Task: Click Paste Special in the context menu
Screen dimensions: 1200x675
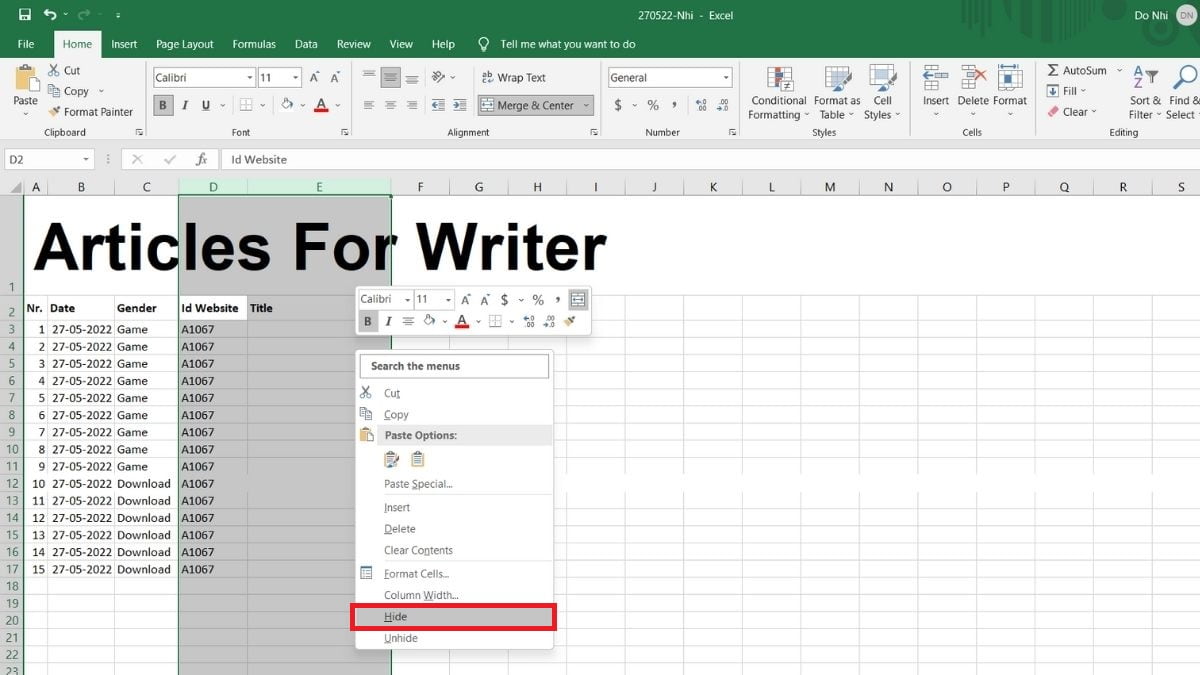Action: click(417, 484)
